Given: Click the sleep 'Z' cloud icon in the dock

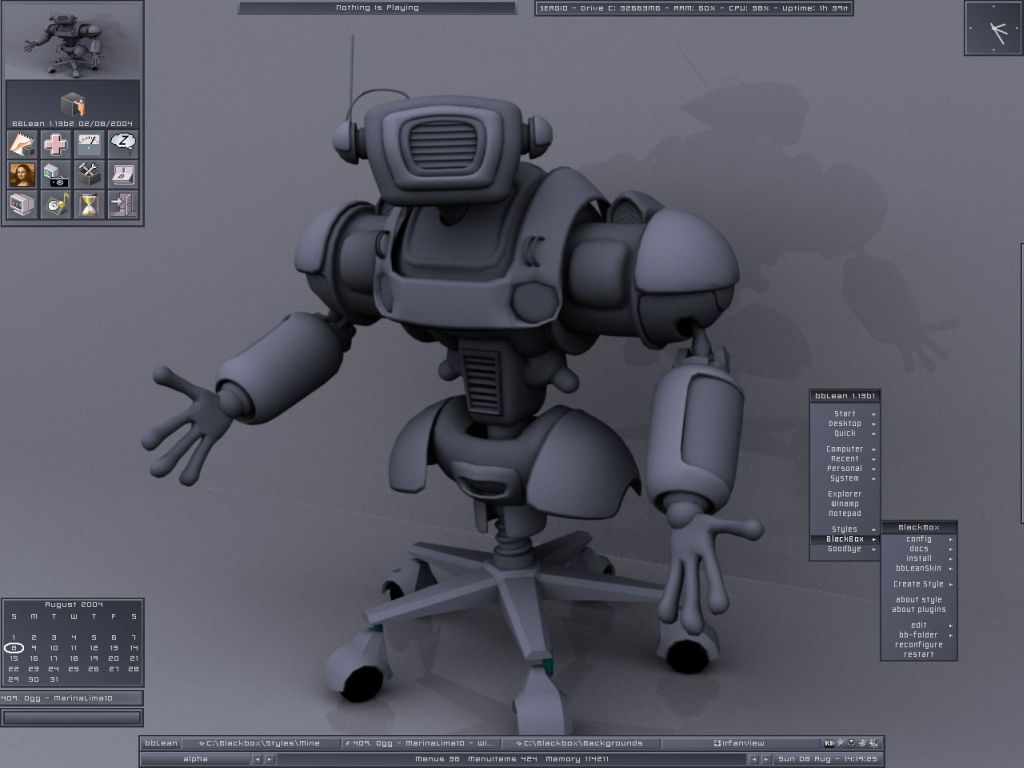Looking at the screenshot, I should 121,145.
